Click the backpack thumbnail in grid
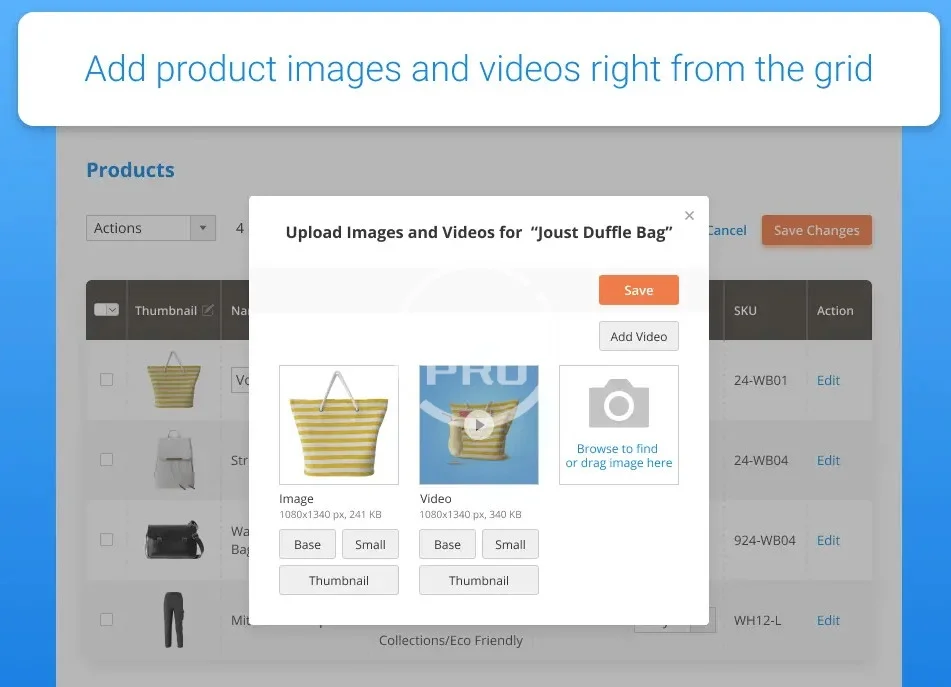Image resolution: width=951 pixels, height=687 pixels. click(174, 460)
